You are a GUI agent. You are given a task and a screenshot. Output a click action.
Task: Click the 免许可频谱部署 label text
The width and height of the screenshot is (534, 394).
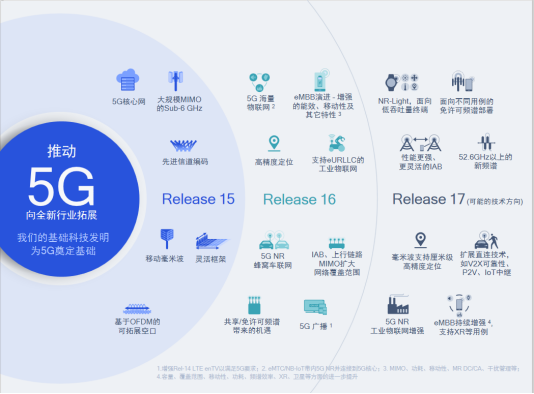click(x=466, y=110)
